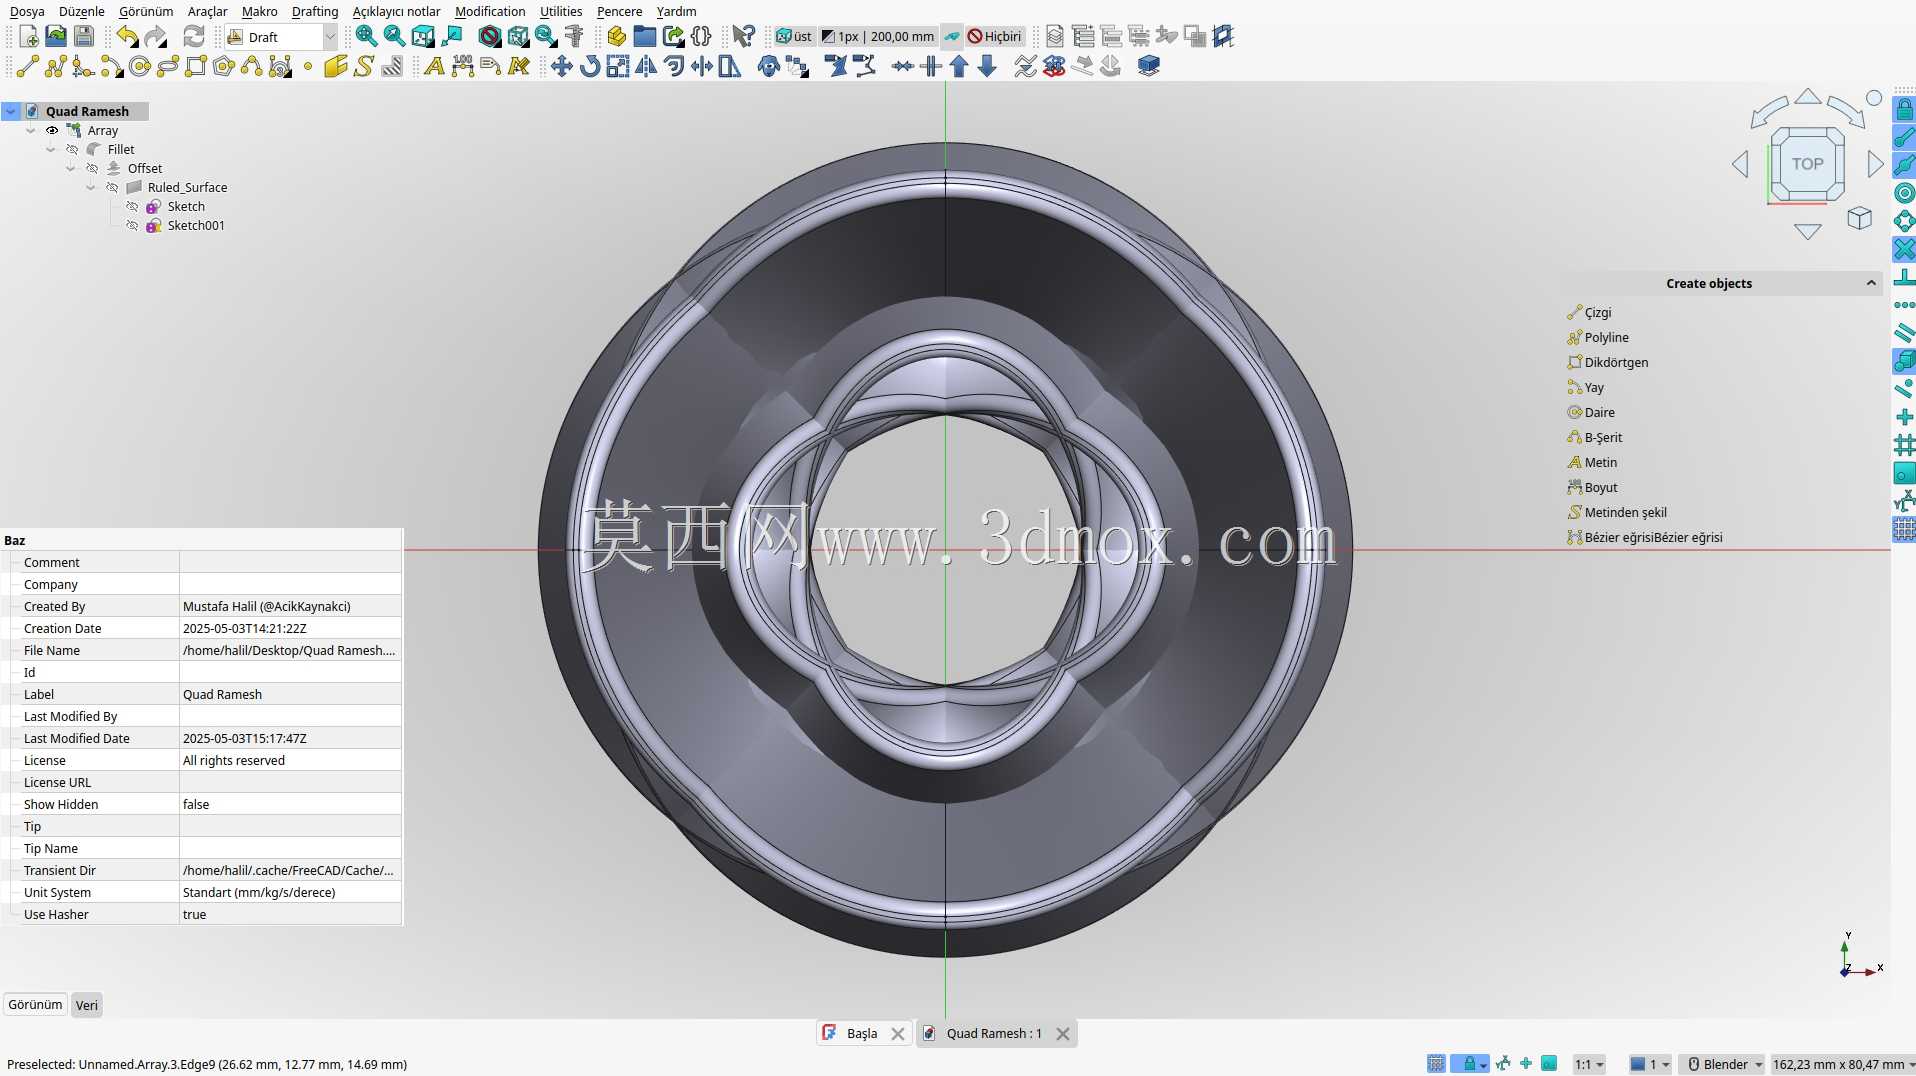This screenshot has height=1076, width=1916.
Task: Toggle construction mode in Draft toolbar
Action: 952,37
